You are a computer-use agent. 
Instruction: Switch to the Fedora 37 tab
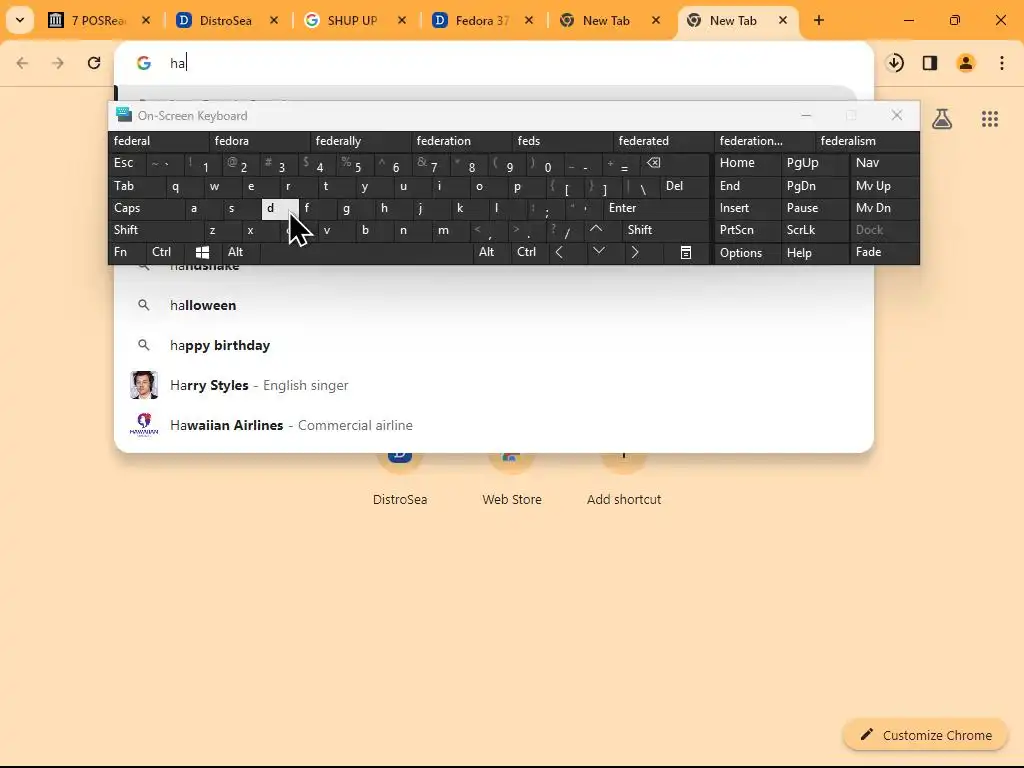coord(483,20)
